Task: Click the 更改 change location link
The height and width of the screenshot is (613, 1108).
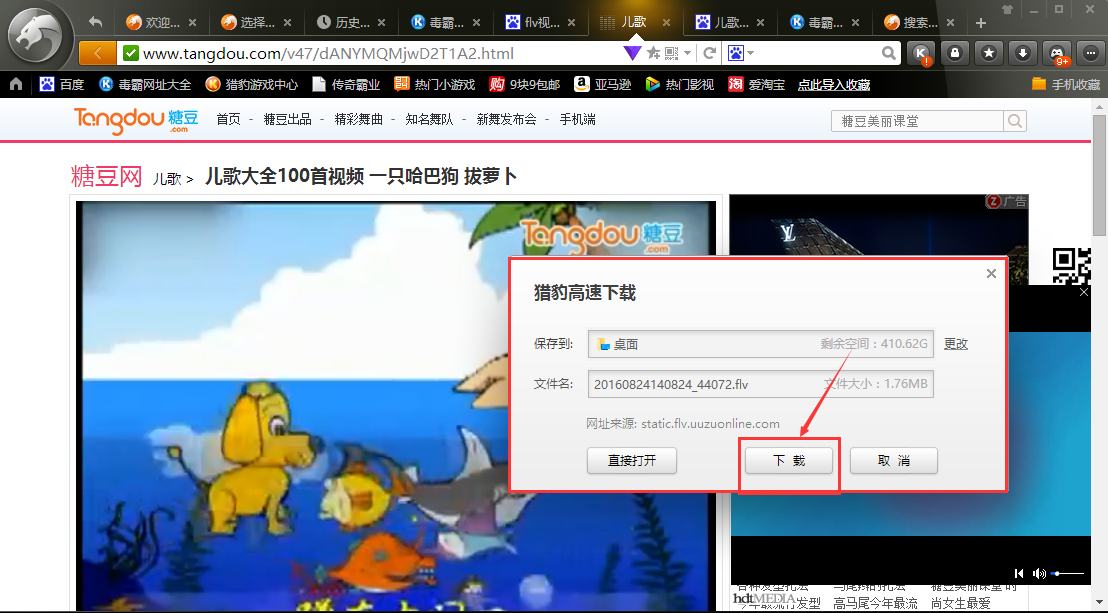Action: click(956, 344)
